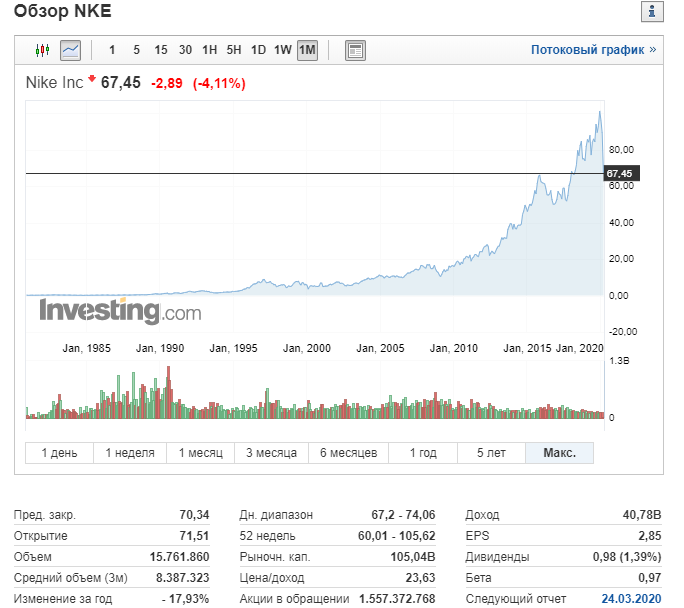Select the area line chart icon
684x608 pixels.
[x=70, y=50]
